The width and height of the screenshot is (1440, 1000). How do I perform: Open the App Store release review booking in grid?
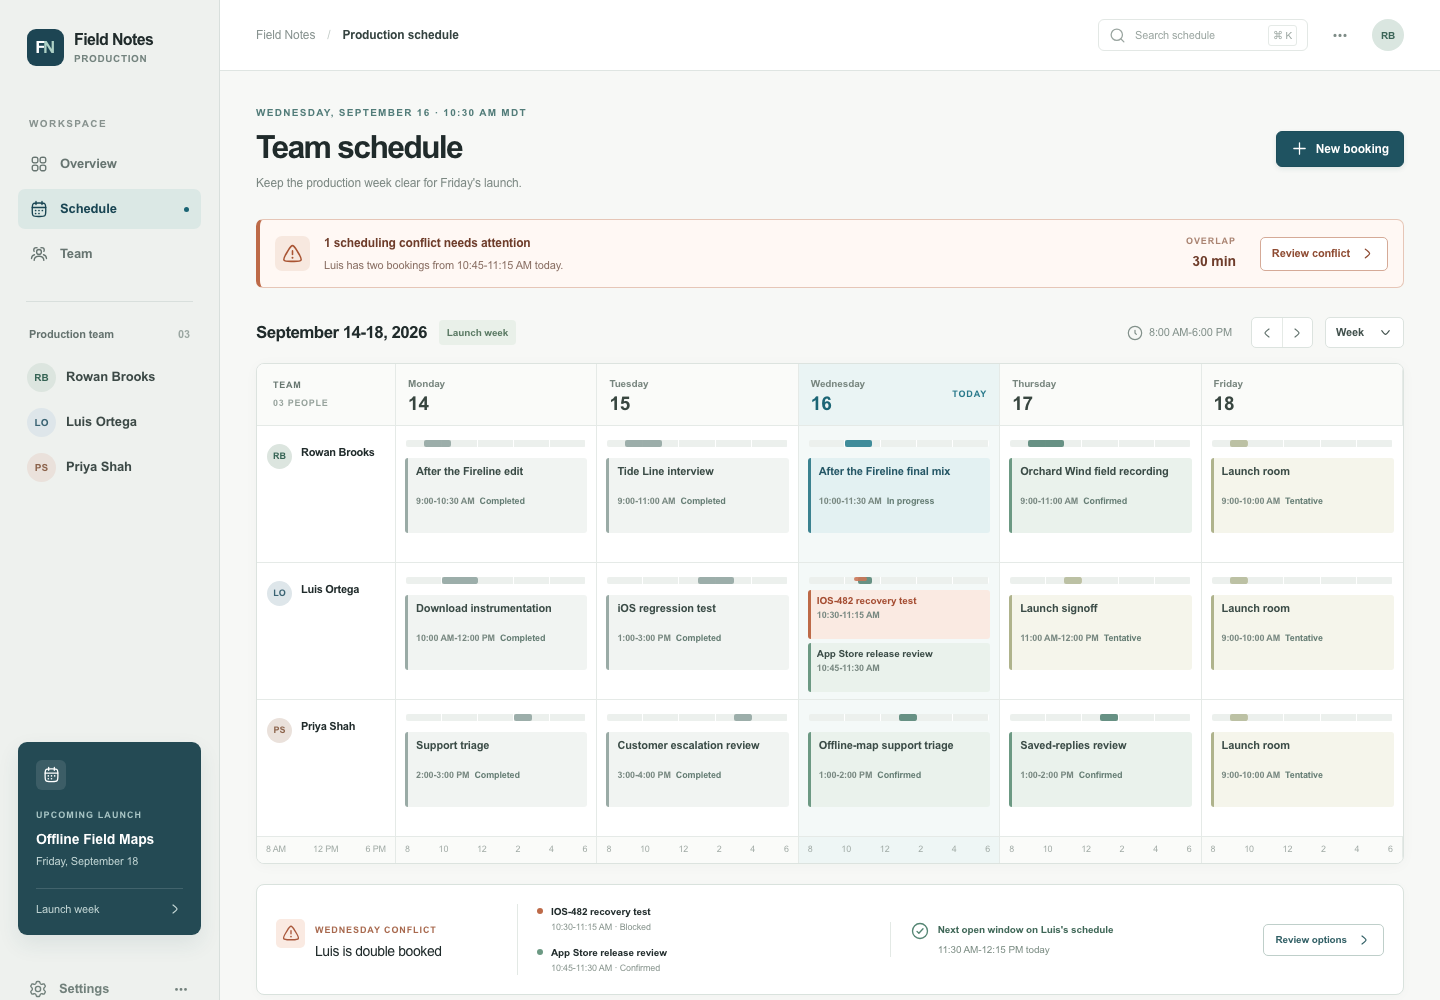pyautogui.click(x=899, y=667)
